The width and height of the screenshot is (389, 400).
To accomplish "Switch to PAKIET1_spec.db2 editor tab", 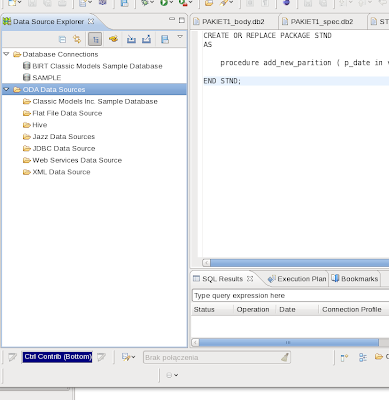I will coord(322,22).
